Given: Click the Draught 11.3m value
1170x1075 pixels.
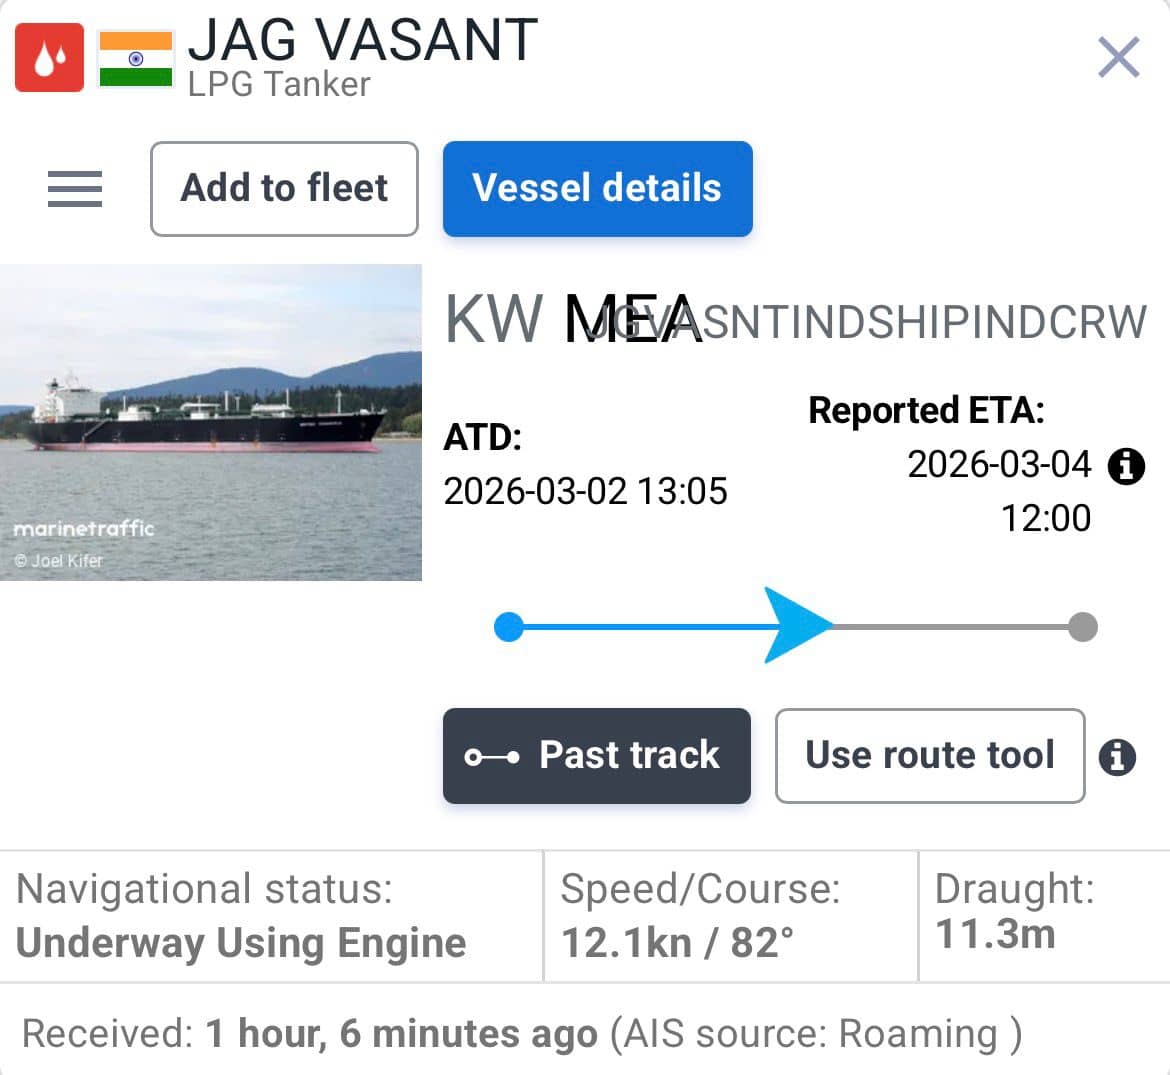Looking at the screenshot, I should click(995, 934).
